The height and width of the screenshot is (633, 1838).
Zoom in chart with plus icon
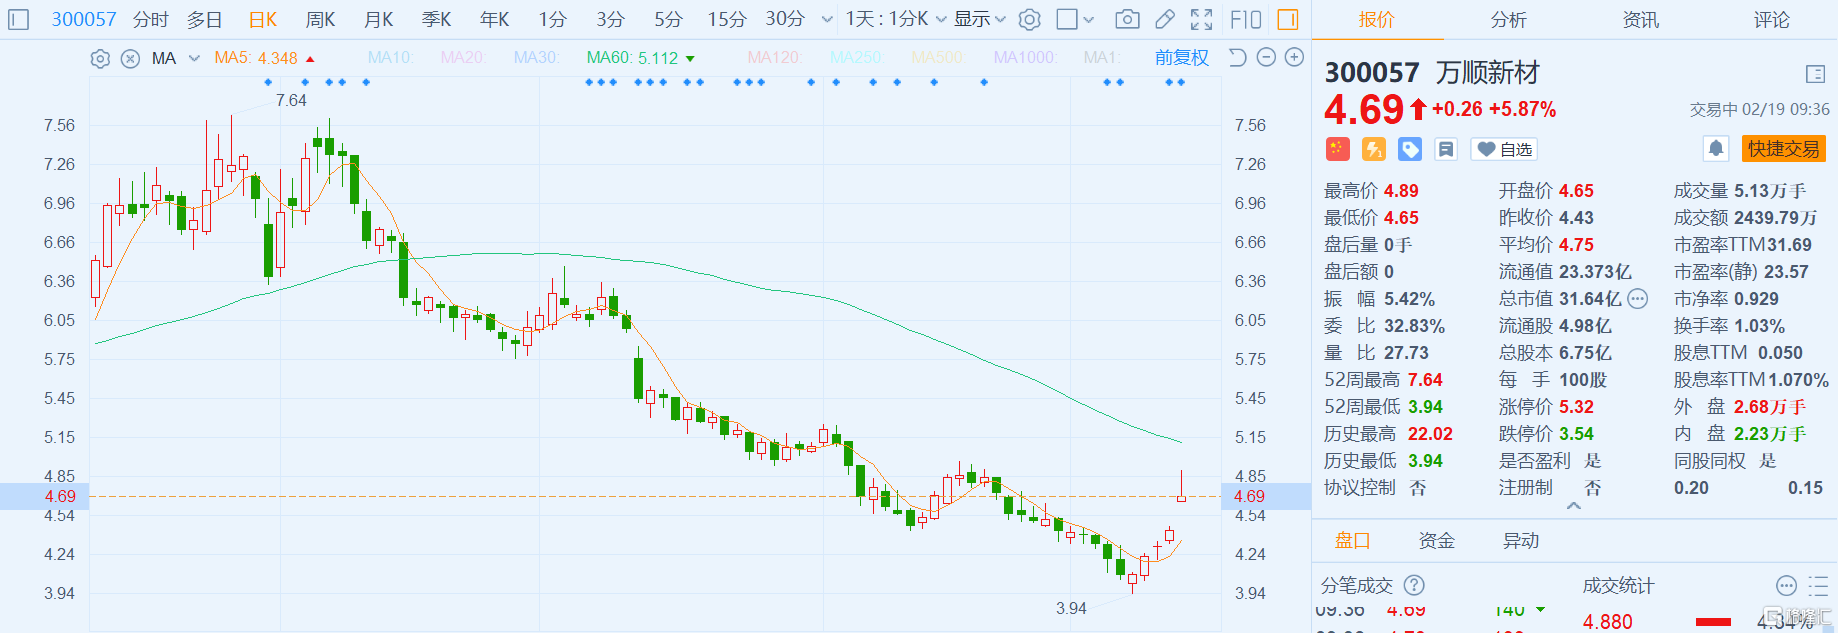click(1294, 58)
